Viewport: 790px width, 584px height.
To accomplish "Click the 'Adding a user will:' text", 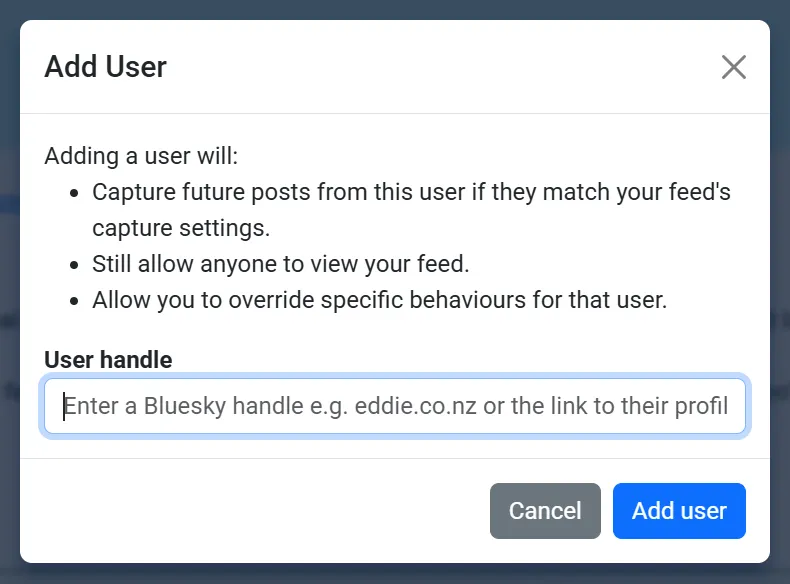I will 141,157.
